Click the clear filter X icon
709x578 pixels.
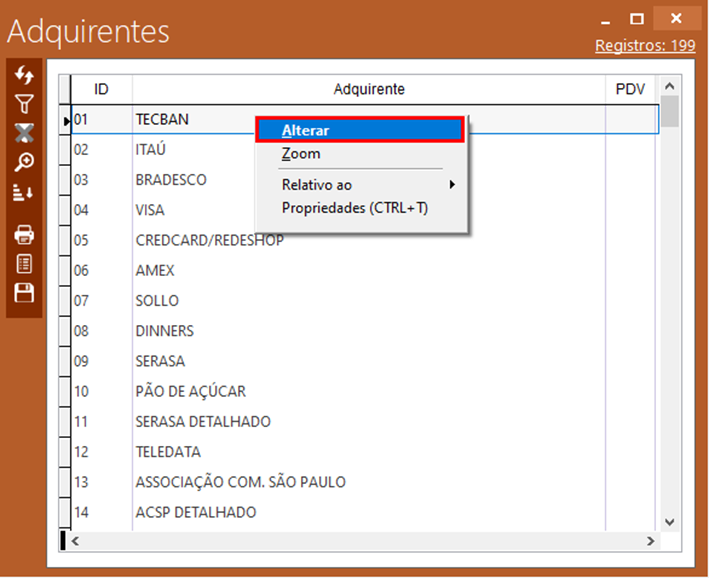tap(25, 132)
